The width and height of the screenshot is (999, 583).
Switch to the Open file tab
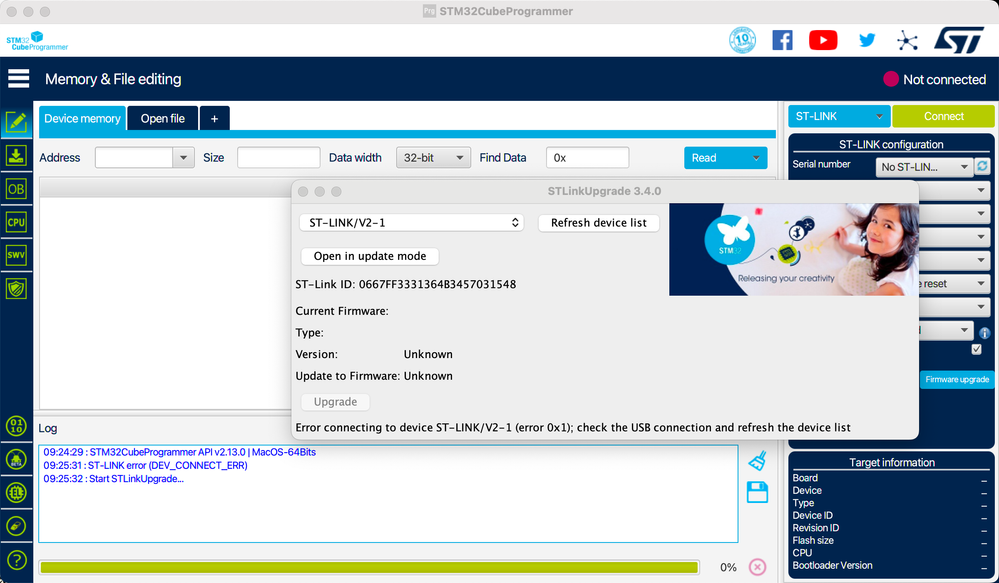tap(162, 119)
